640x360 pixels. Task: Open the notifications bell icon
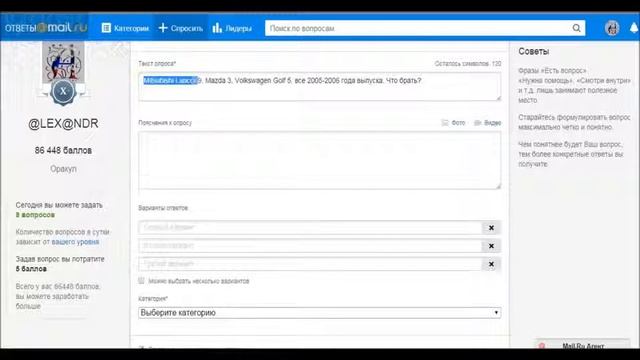[634, 28]
